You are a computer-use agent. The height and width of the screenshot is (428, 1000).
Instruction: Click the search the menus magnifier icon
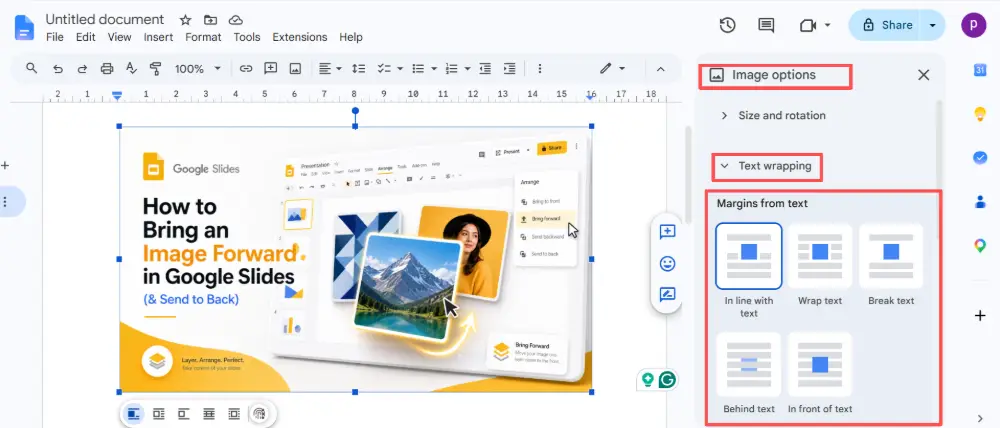pyautogui.click(x=31, y=68)
